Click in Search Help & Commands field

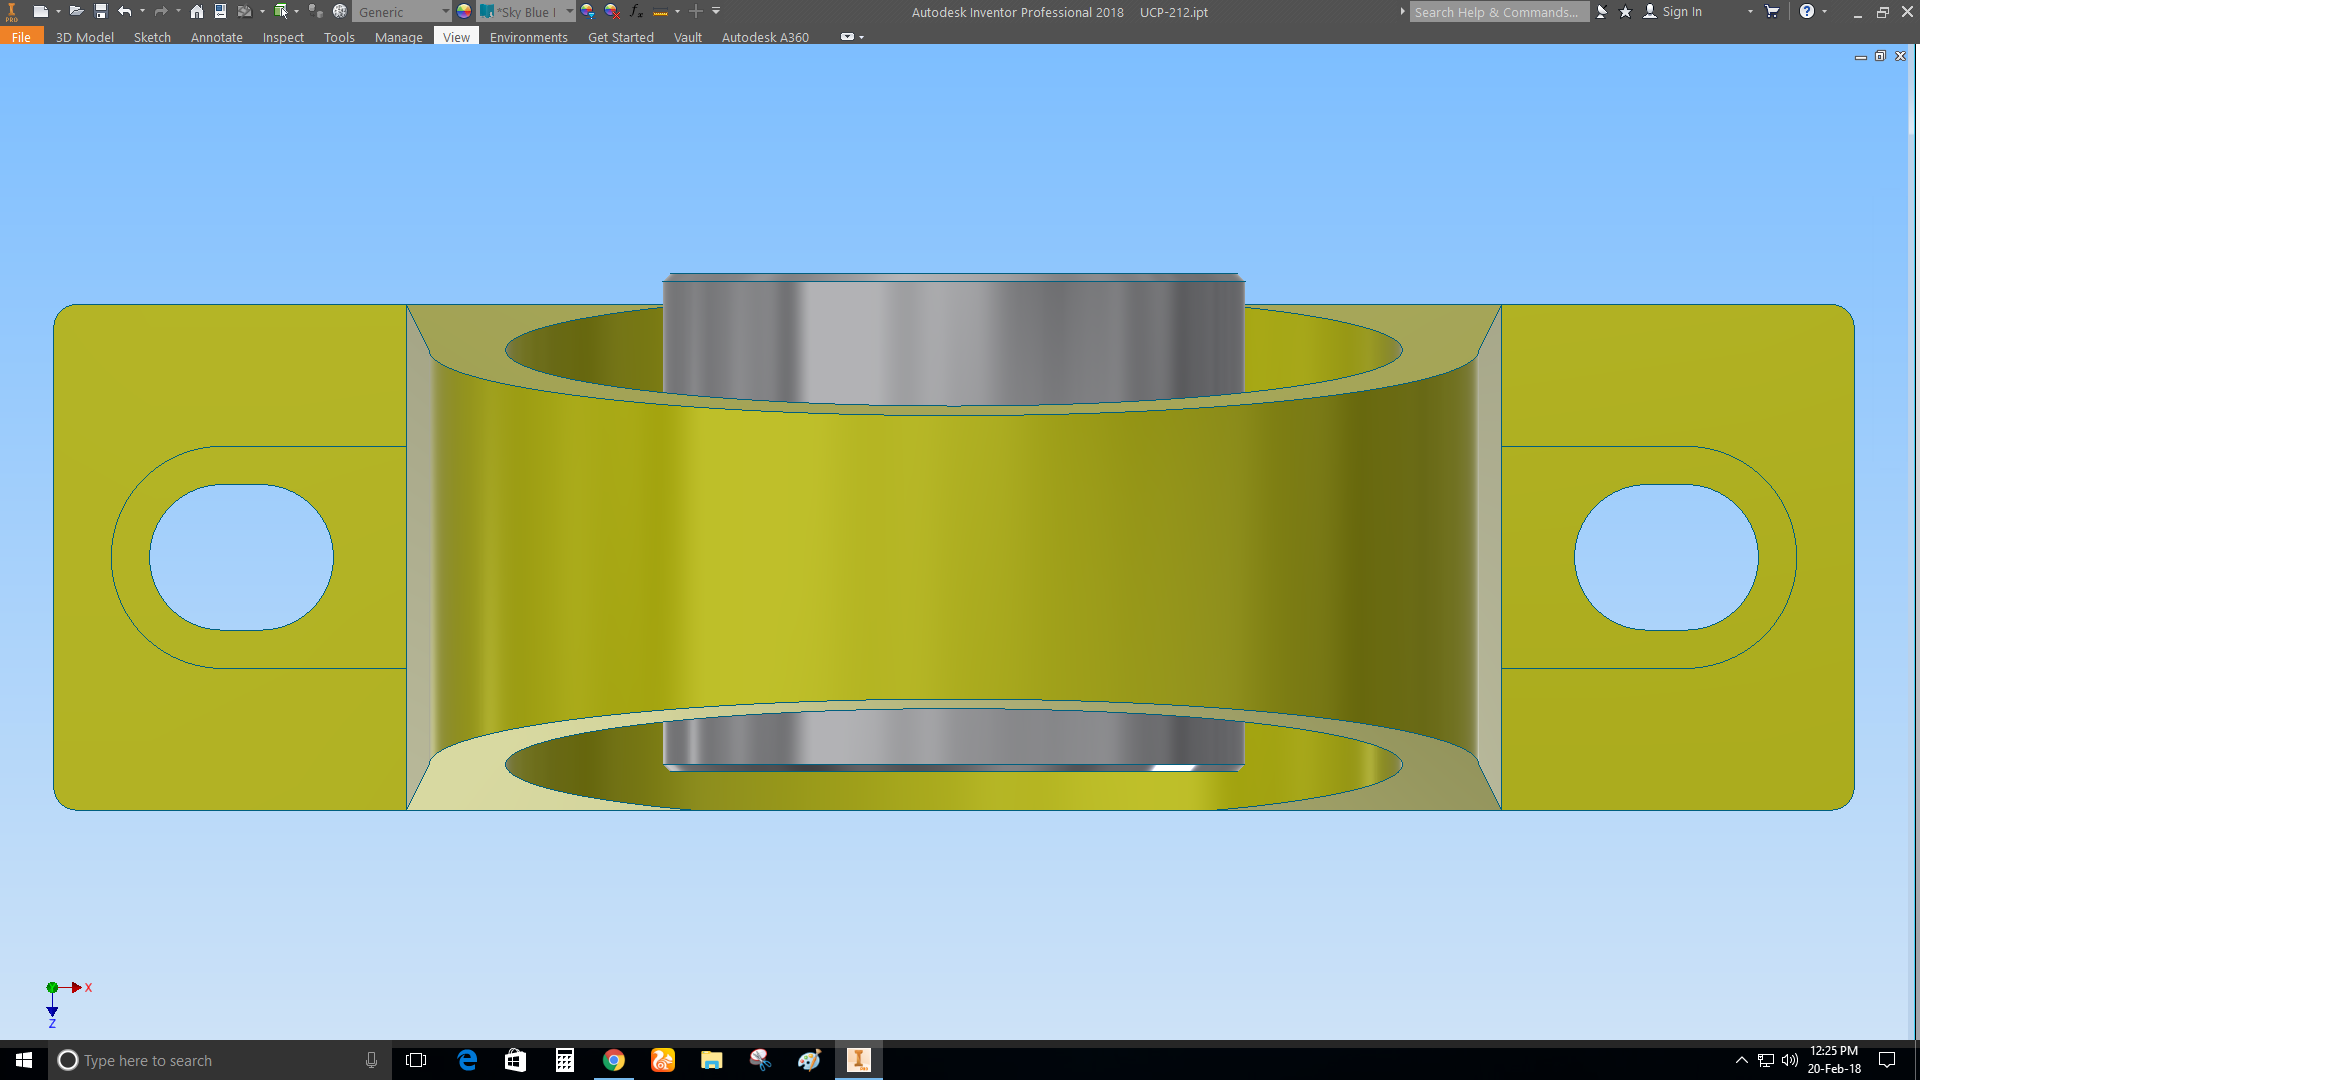coord(1497,12)
